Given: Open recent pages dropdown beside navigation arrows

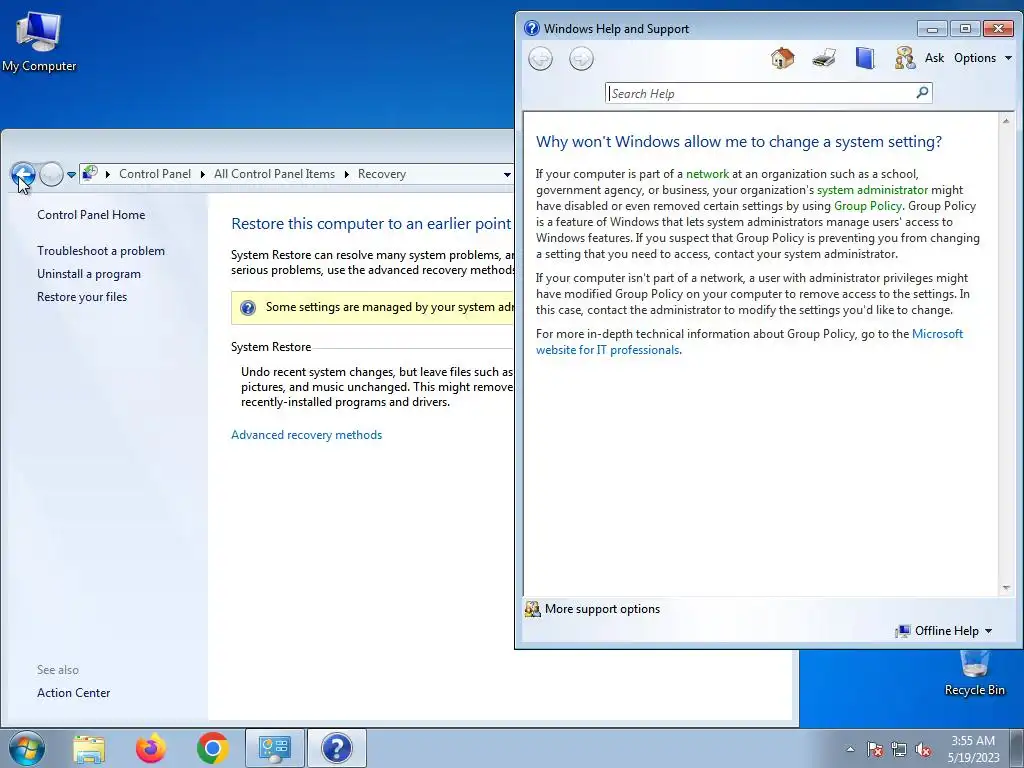Looking at the screenshot, I should pyautogui.click(x=71, y=174).
